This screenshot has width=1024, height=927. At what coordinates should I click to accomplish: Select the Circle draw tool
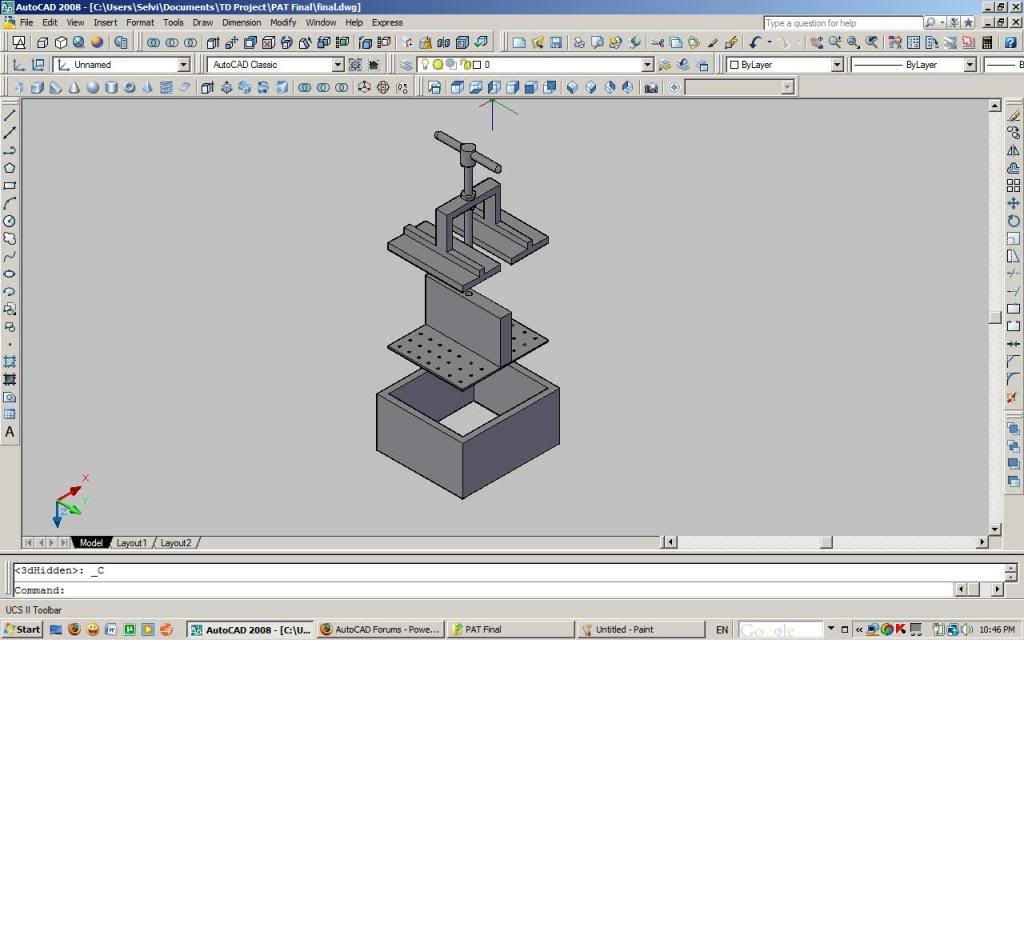[10, 221]
